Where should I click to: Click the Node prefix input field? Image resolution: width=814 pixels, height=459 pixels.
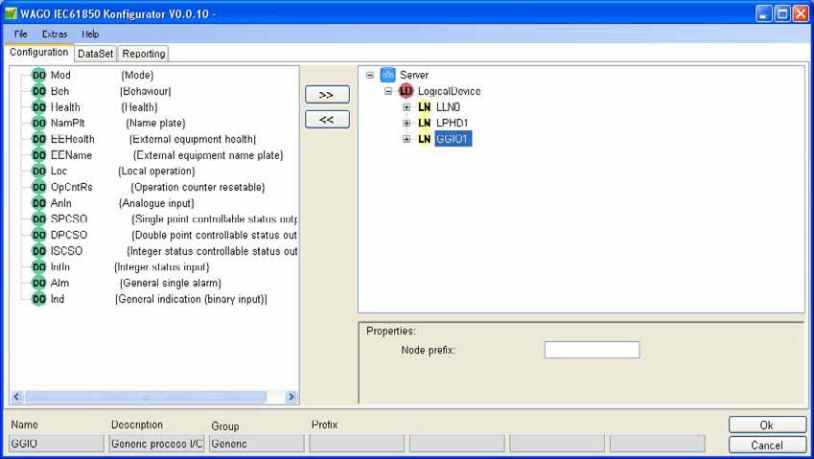pos(592,350)
